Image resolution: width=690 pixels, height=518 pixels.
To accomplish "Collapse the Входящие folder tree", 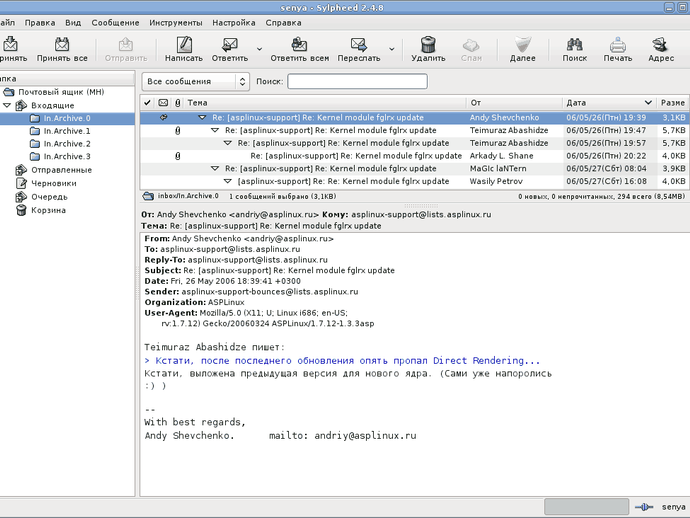I will (7, 105).
